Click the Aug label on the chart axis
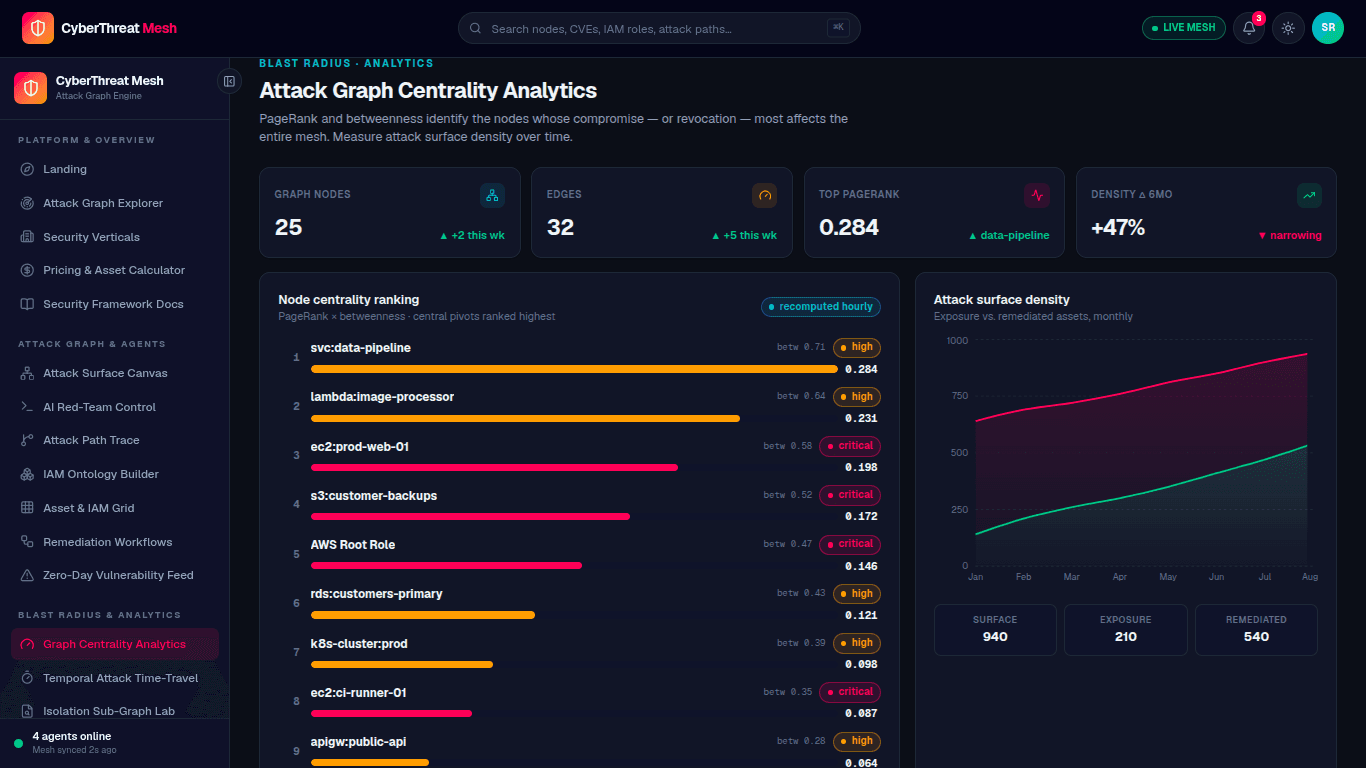The height and width of the screenshot is (768, 1366). coord(1310,577)
